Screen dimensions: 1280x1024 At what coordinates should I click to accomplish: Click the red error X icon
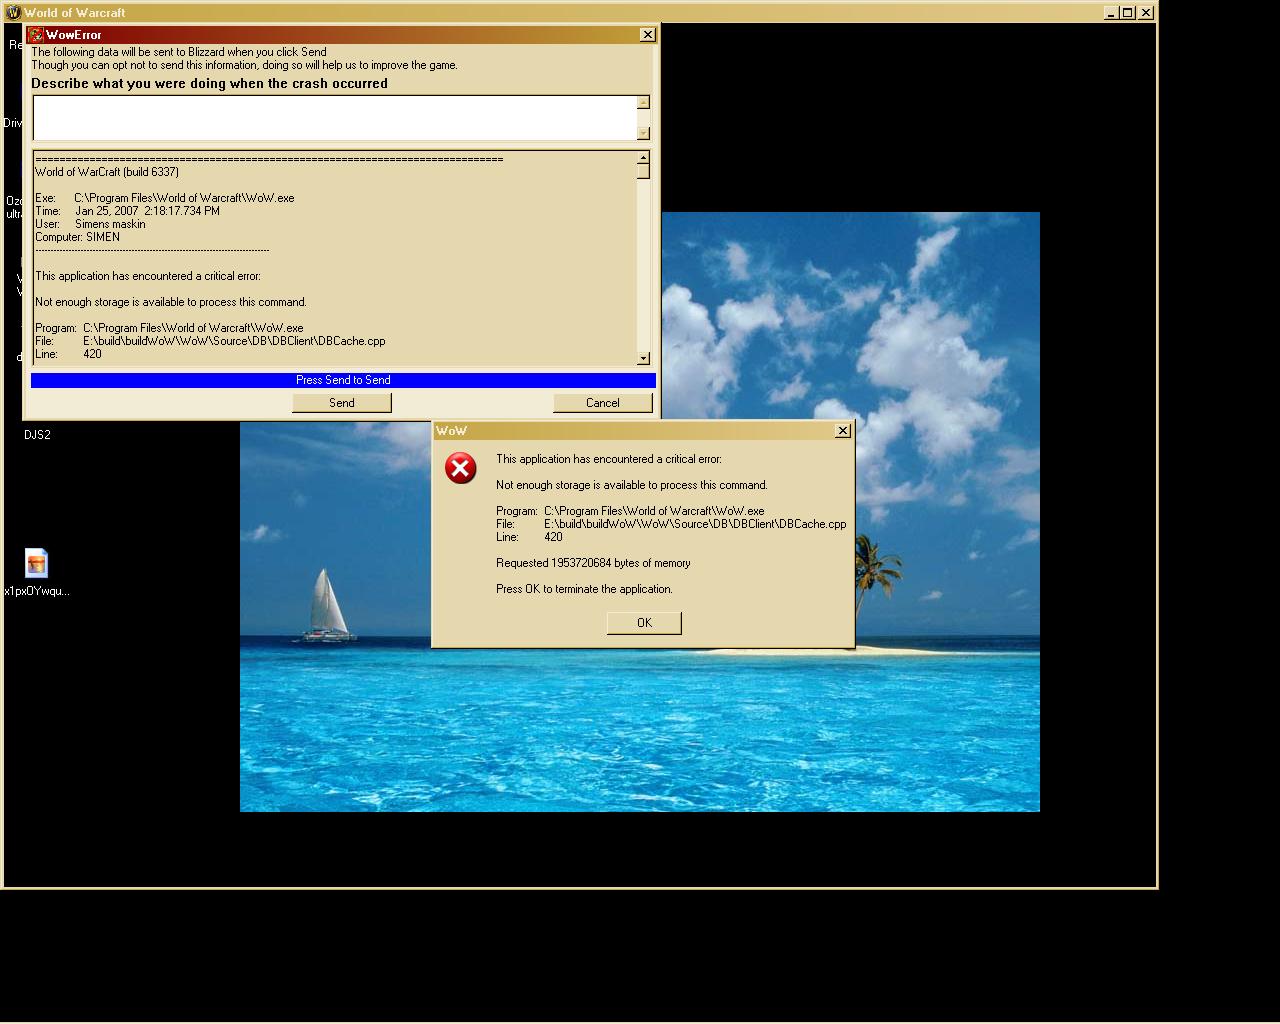click(461, 468)
